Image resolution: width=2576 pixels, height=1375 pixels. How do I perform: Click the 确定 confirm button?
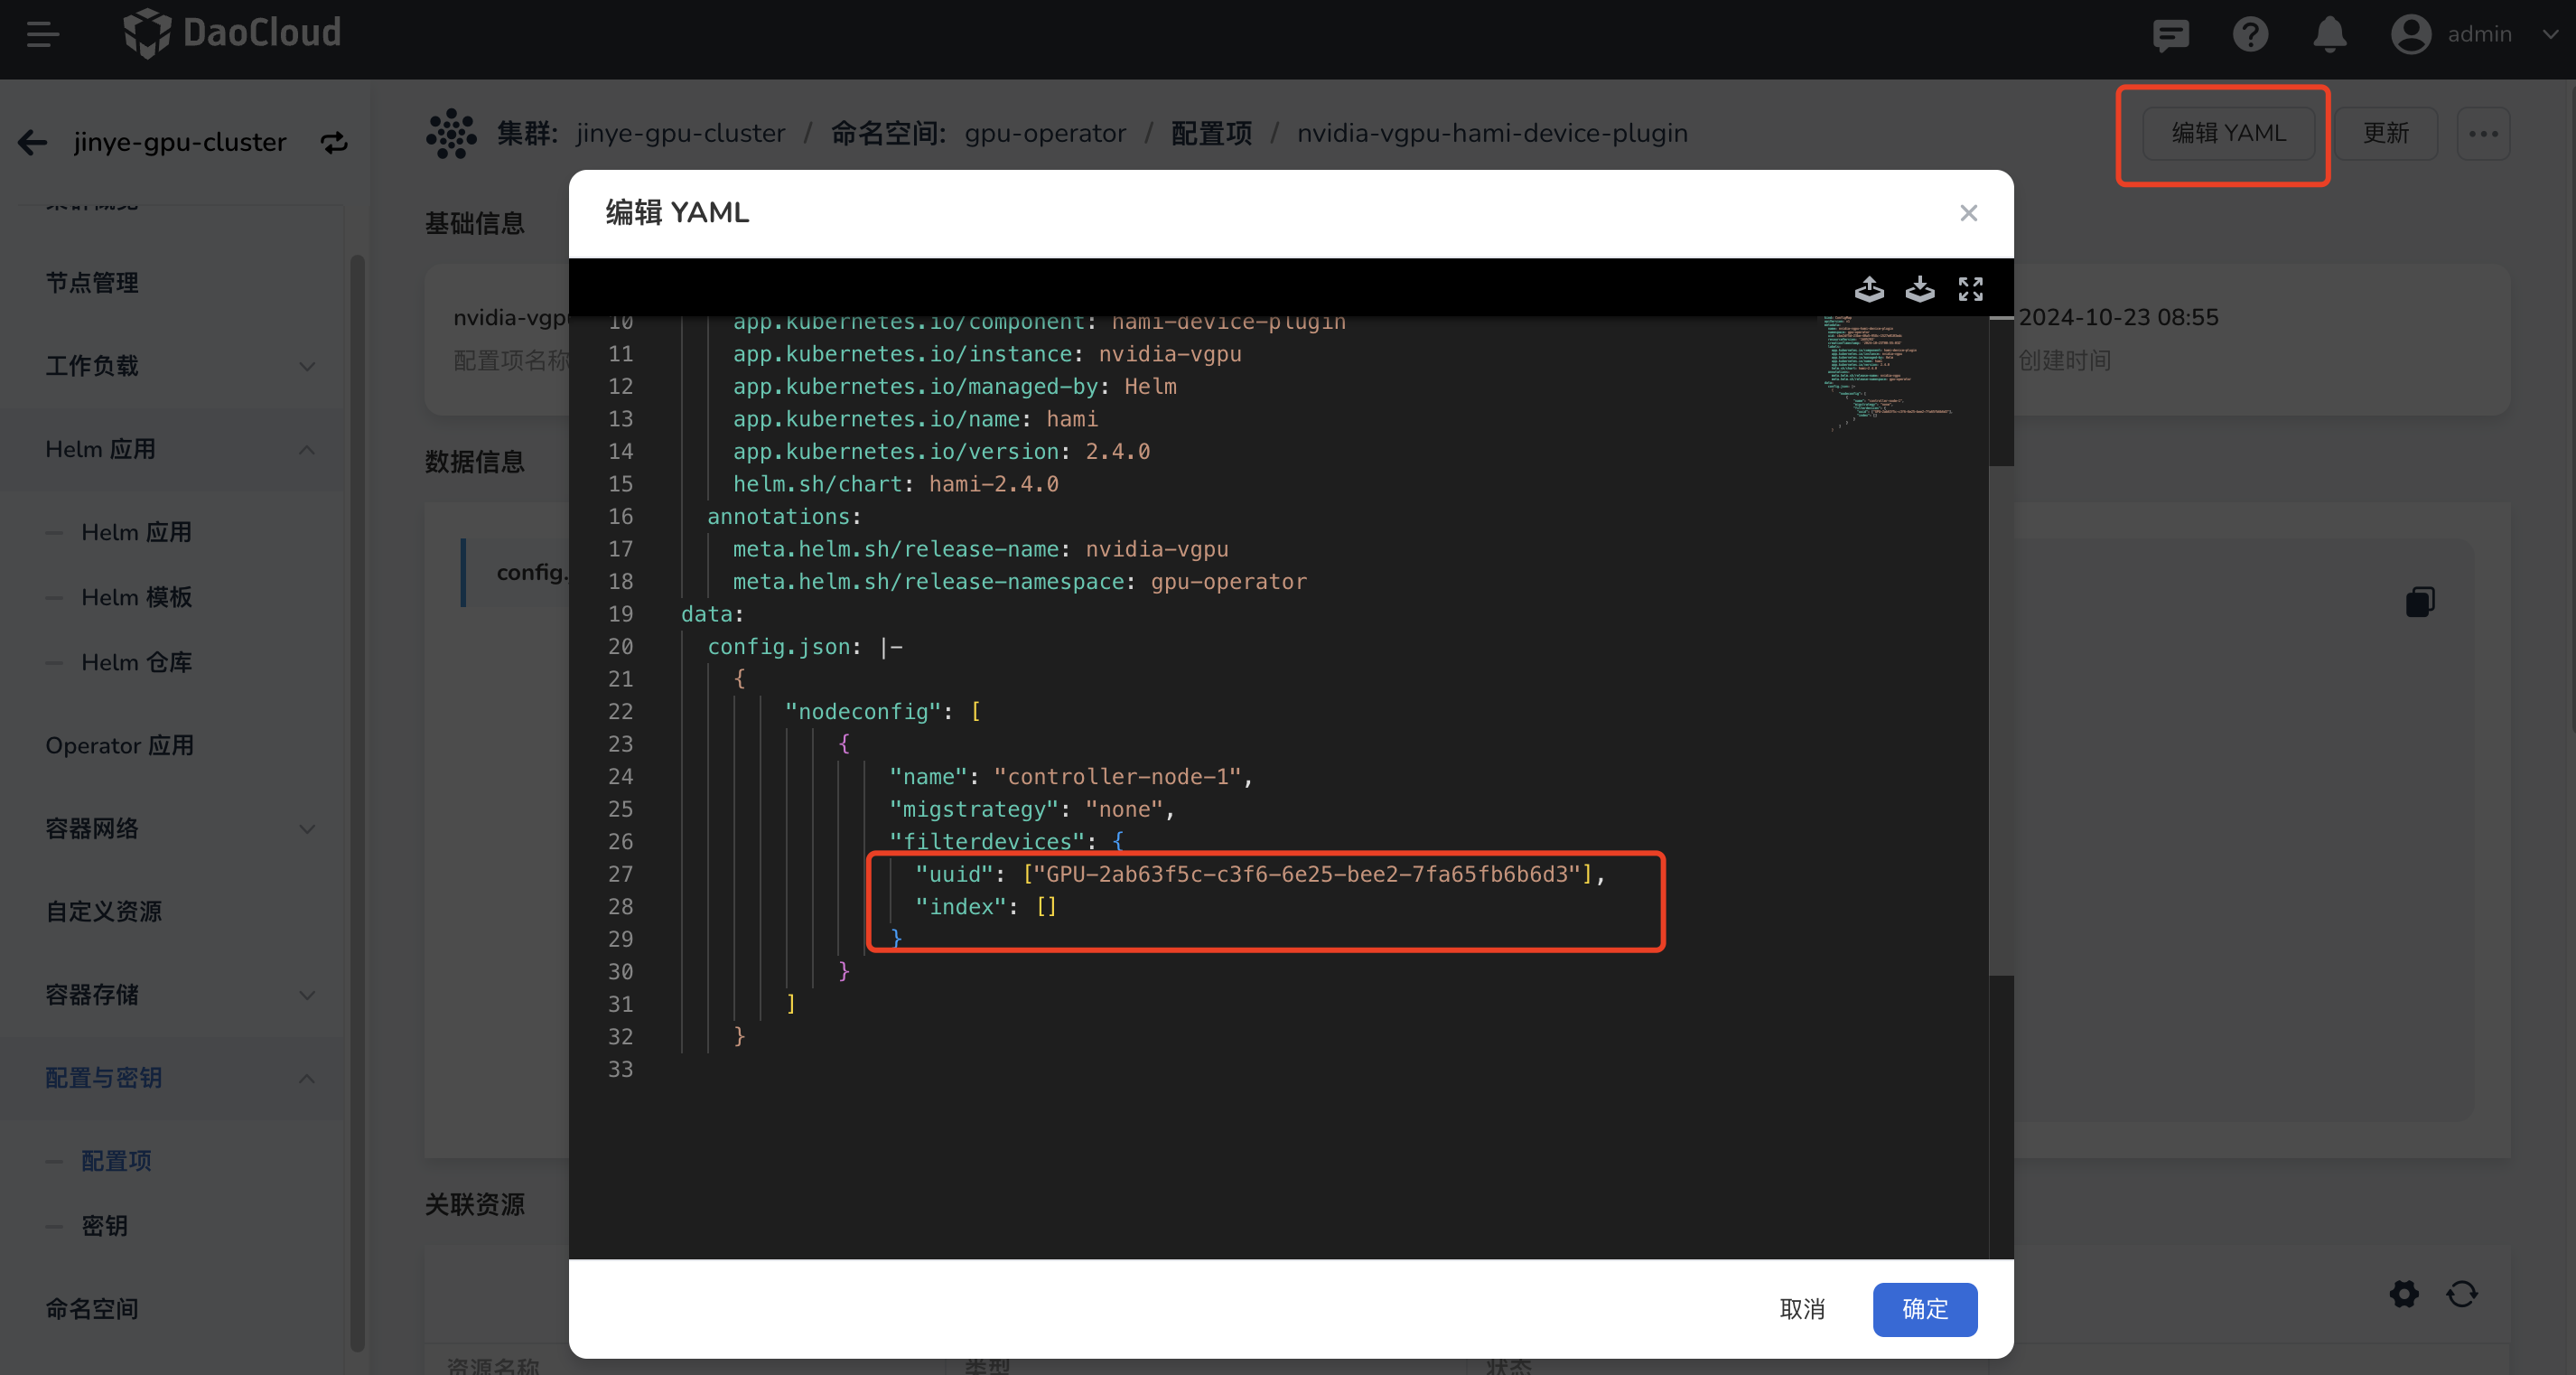[1924, 1309]
